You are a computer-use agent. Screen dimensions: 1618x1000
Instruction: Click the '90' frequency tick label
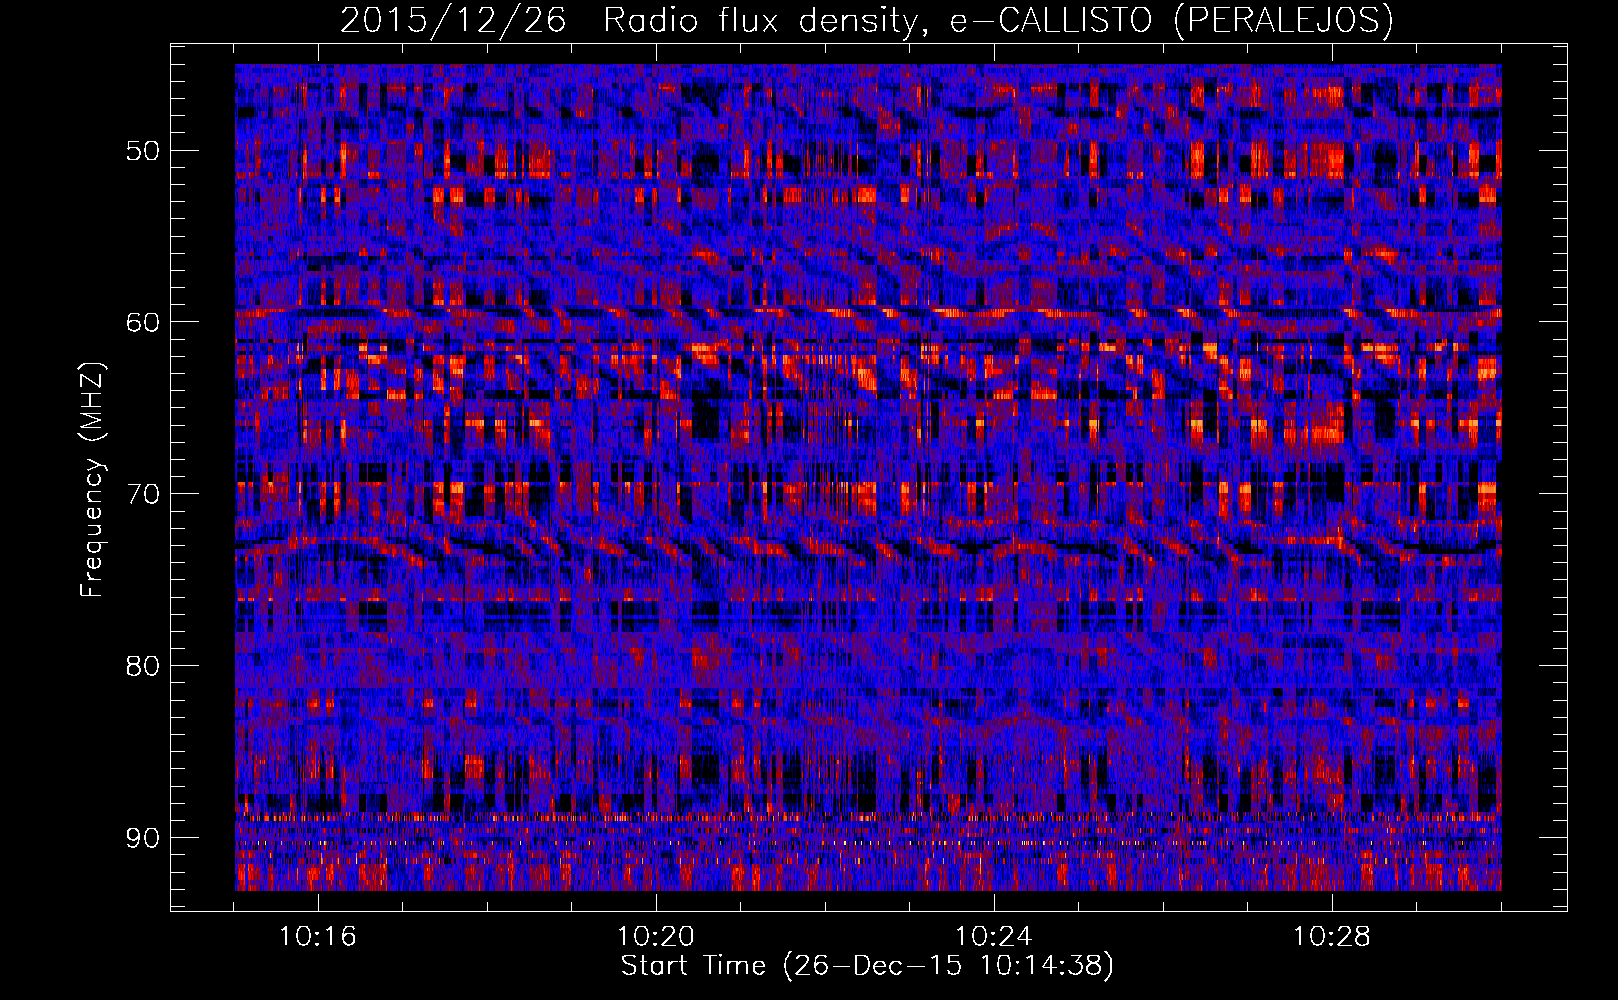[142, 838]
